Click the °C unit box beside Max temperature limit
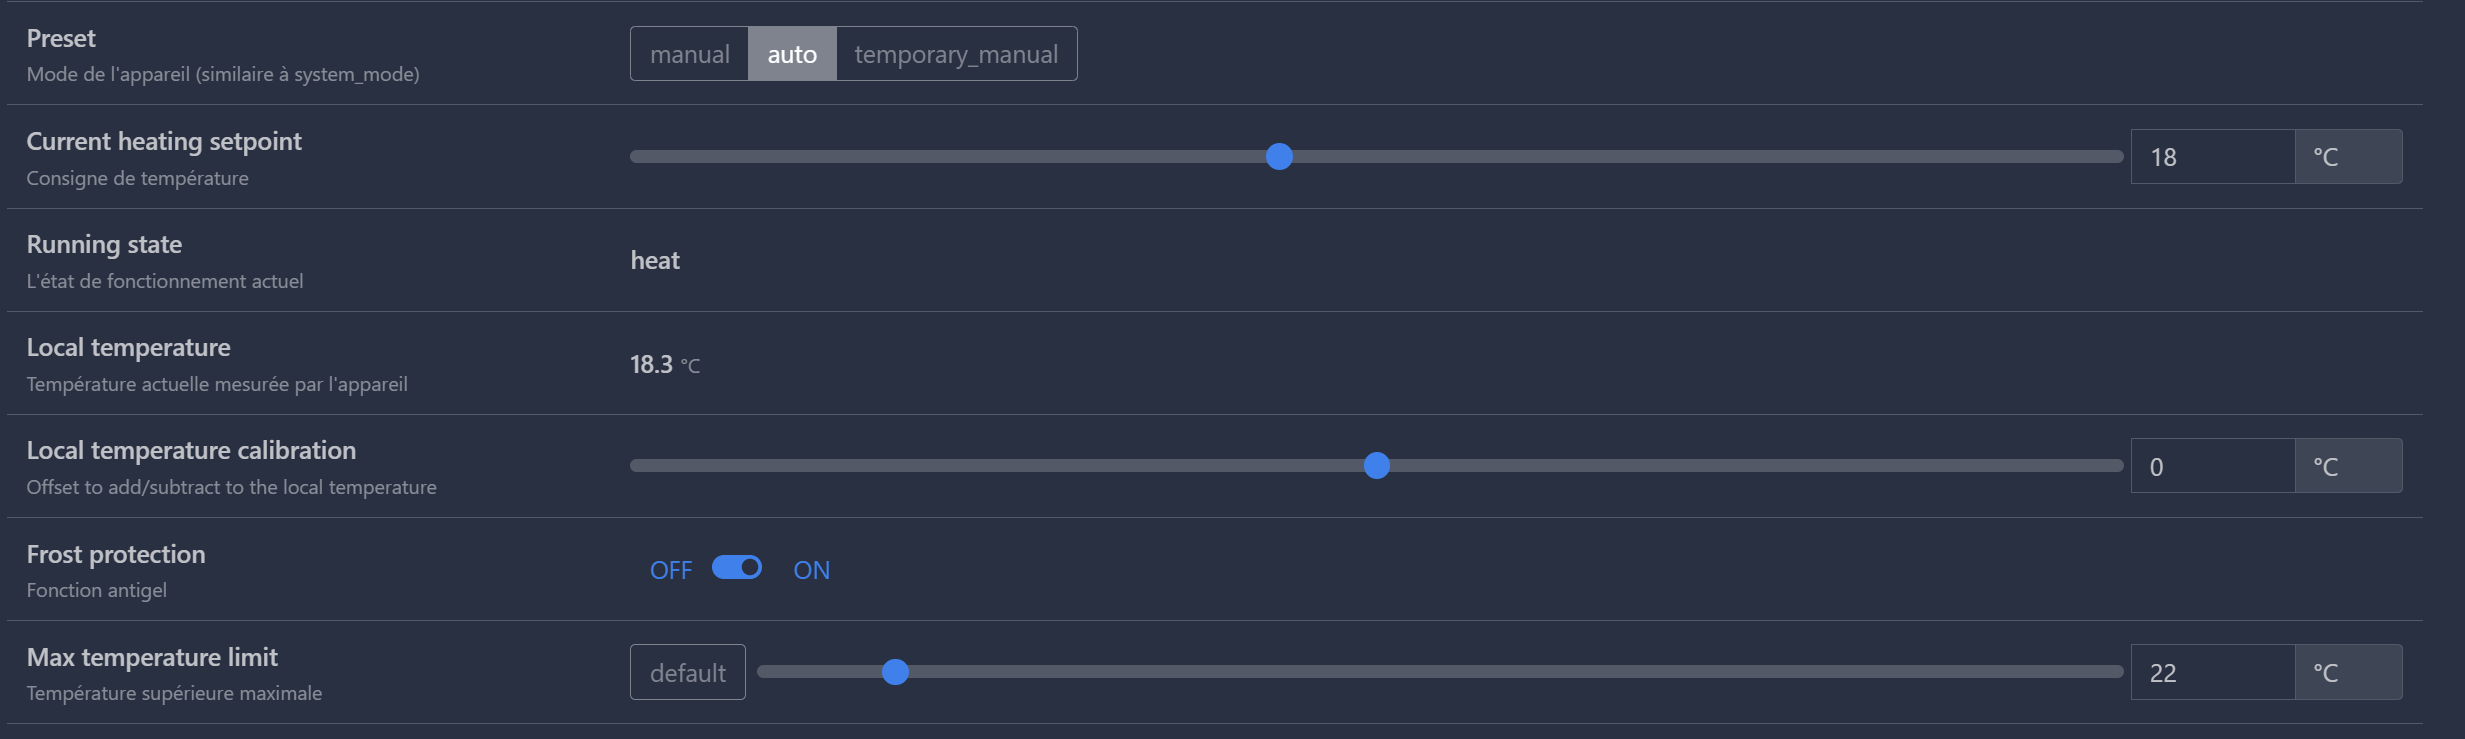The width and height of the screenshot is (2465, 739). point(2347,672)
